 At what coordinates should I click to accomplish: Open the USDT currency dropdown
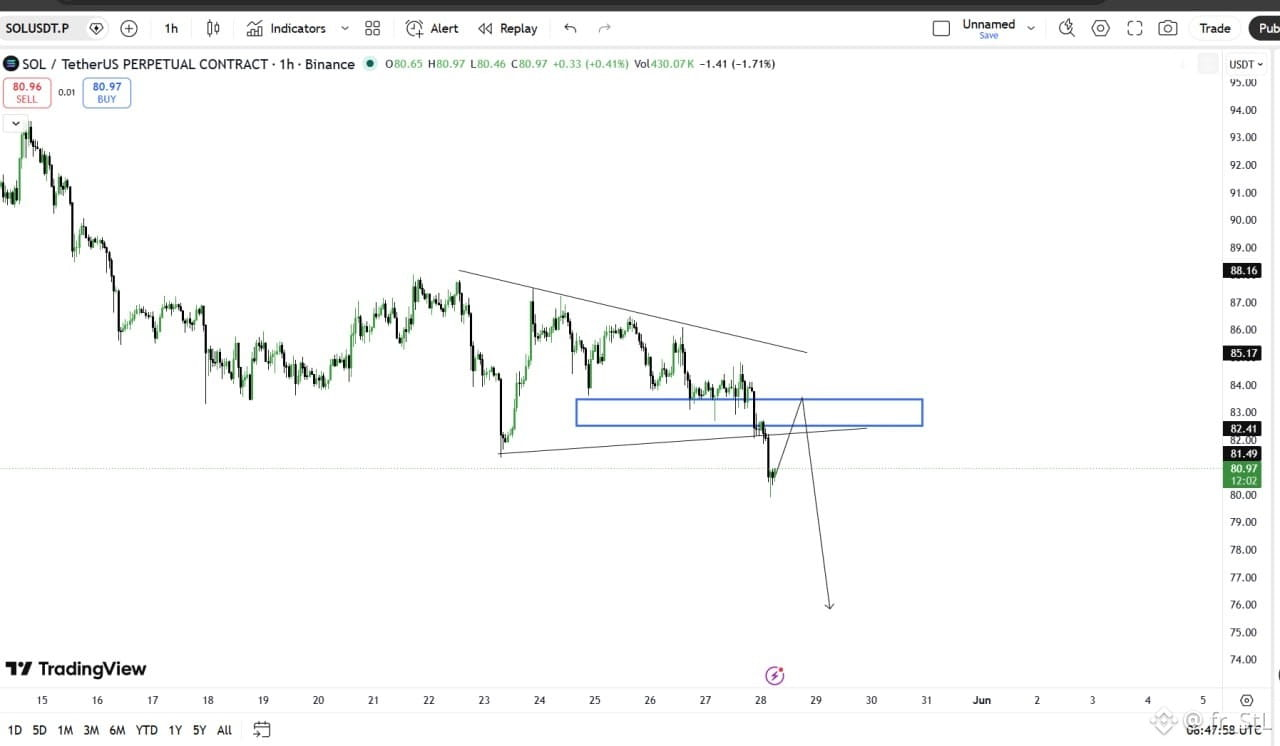(1245, 64)
